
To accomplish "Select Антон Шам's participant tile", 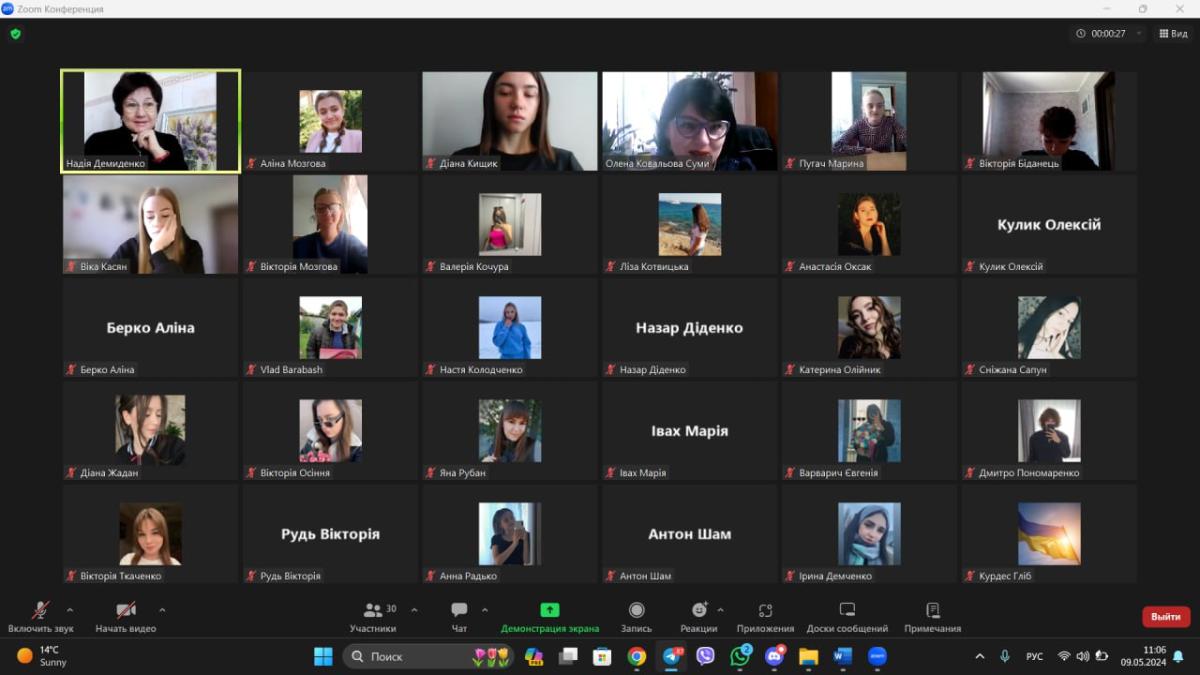I will (x=689, y=533).
